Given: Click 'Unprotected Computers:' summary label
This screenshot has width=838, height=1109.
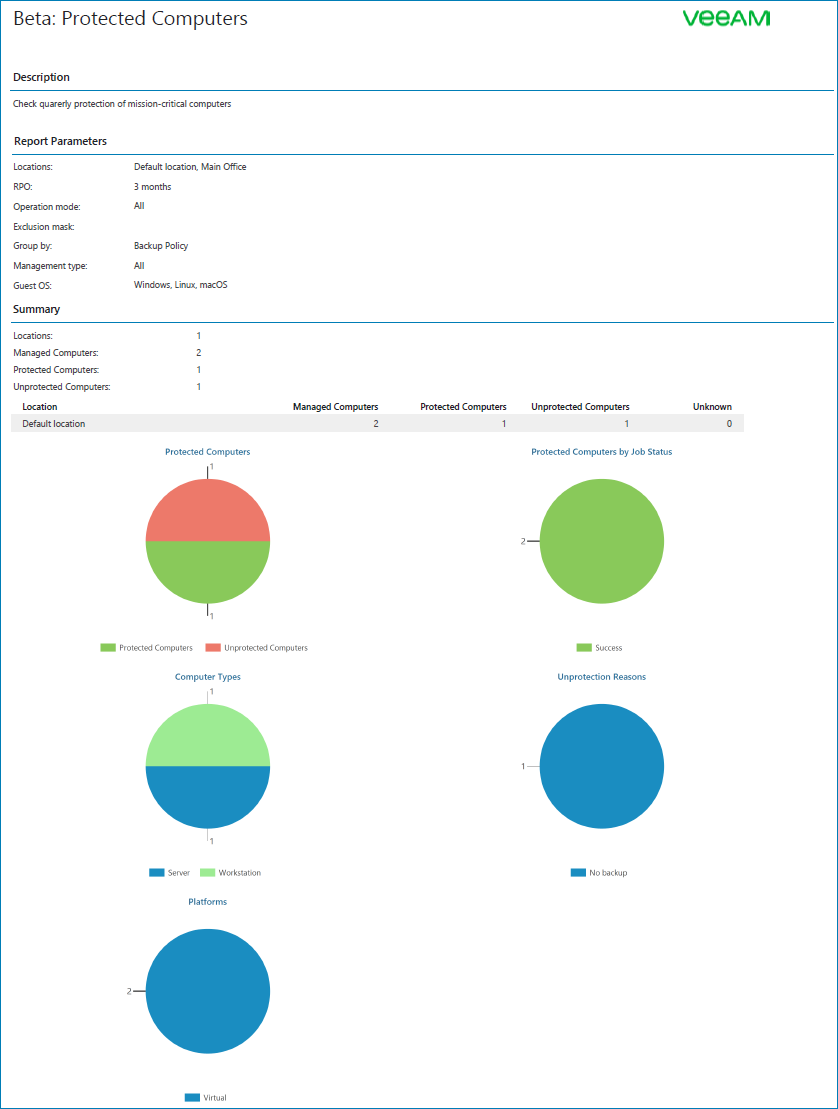Looking at the screenshot, I should pyautogui.click(x=62, y=387).
